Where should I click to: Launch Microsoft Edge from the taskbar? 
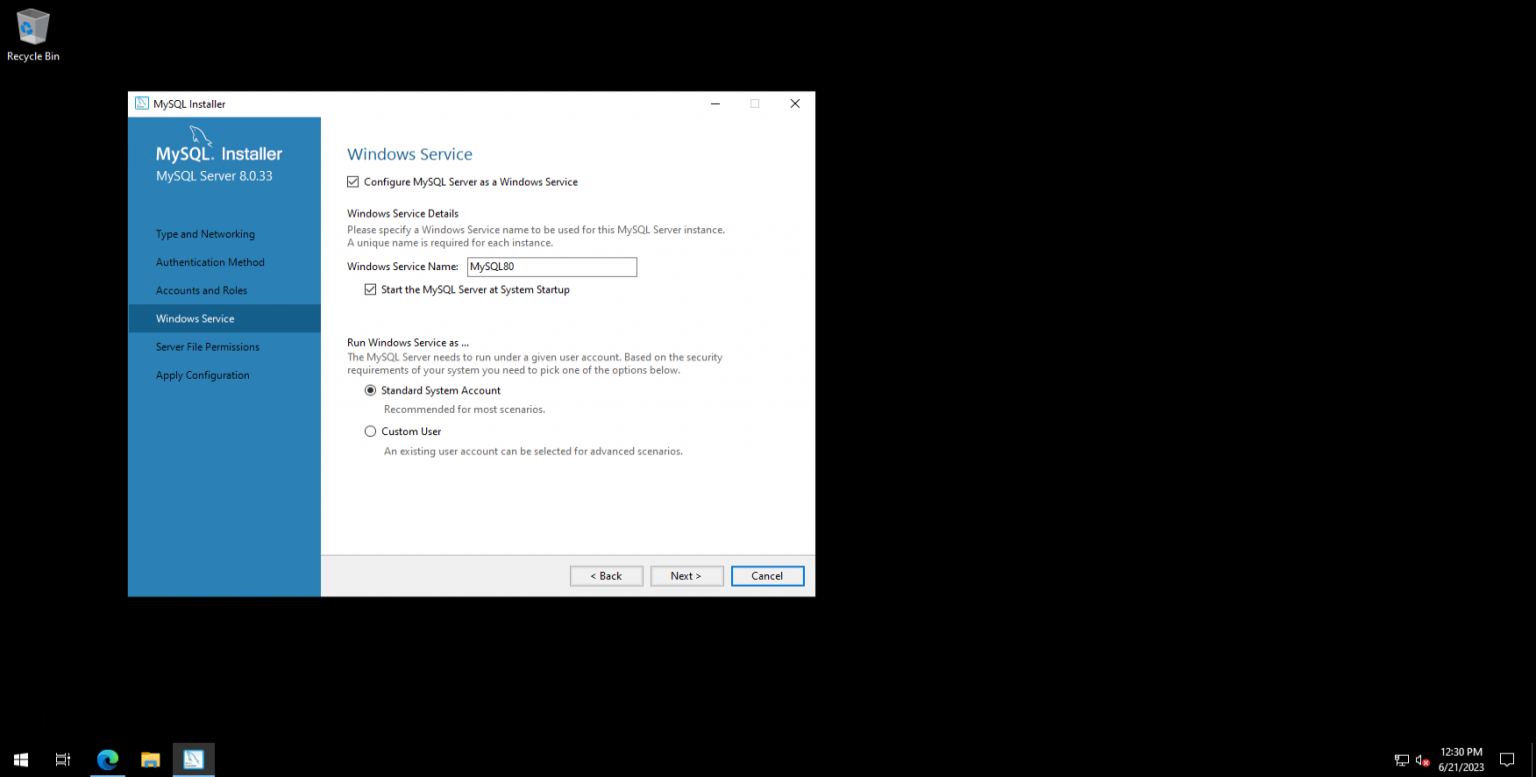click(107, 760)
